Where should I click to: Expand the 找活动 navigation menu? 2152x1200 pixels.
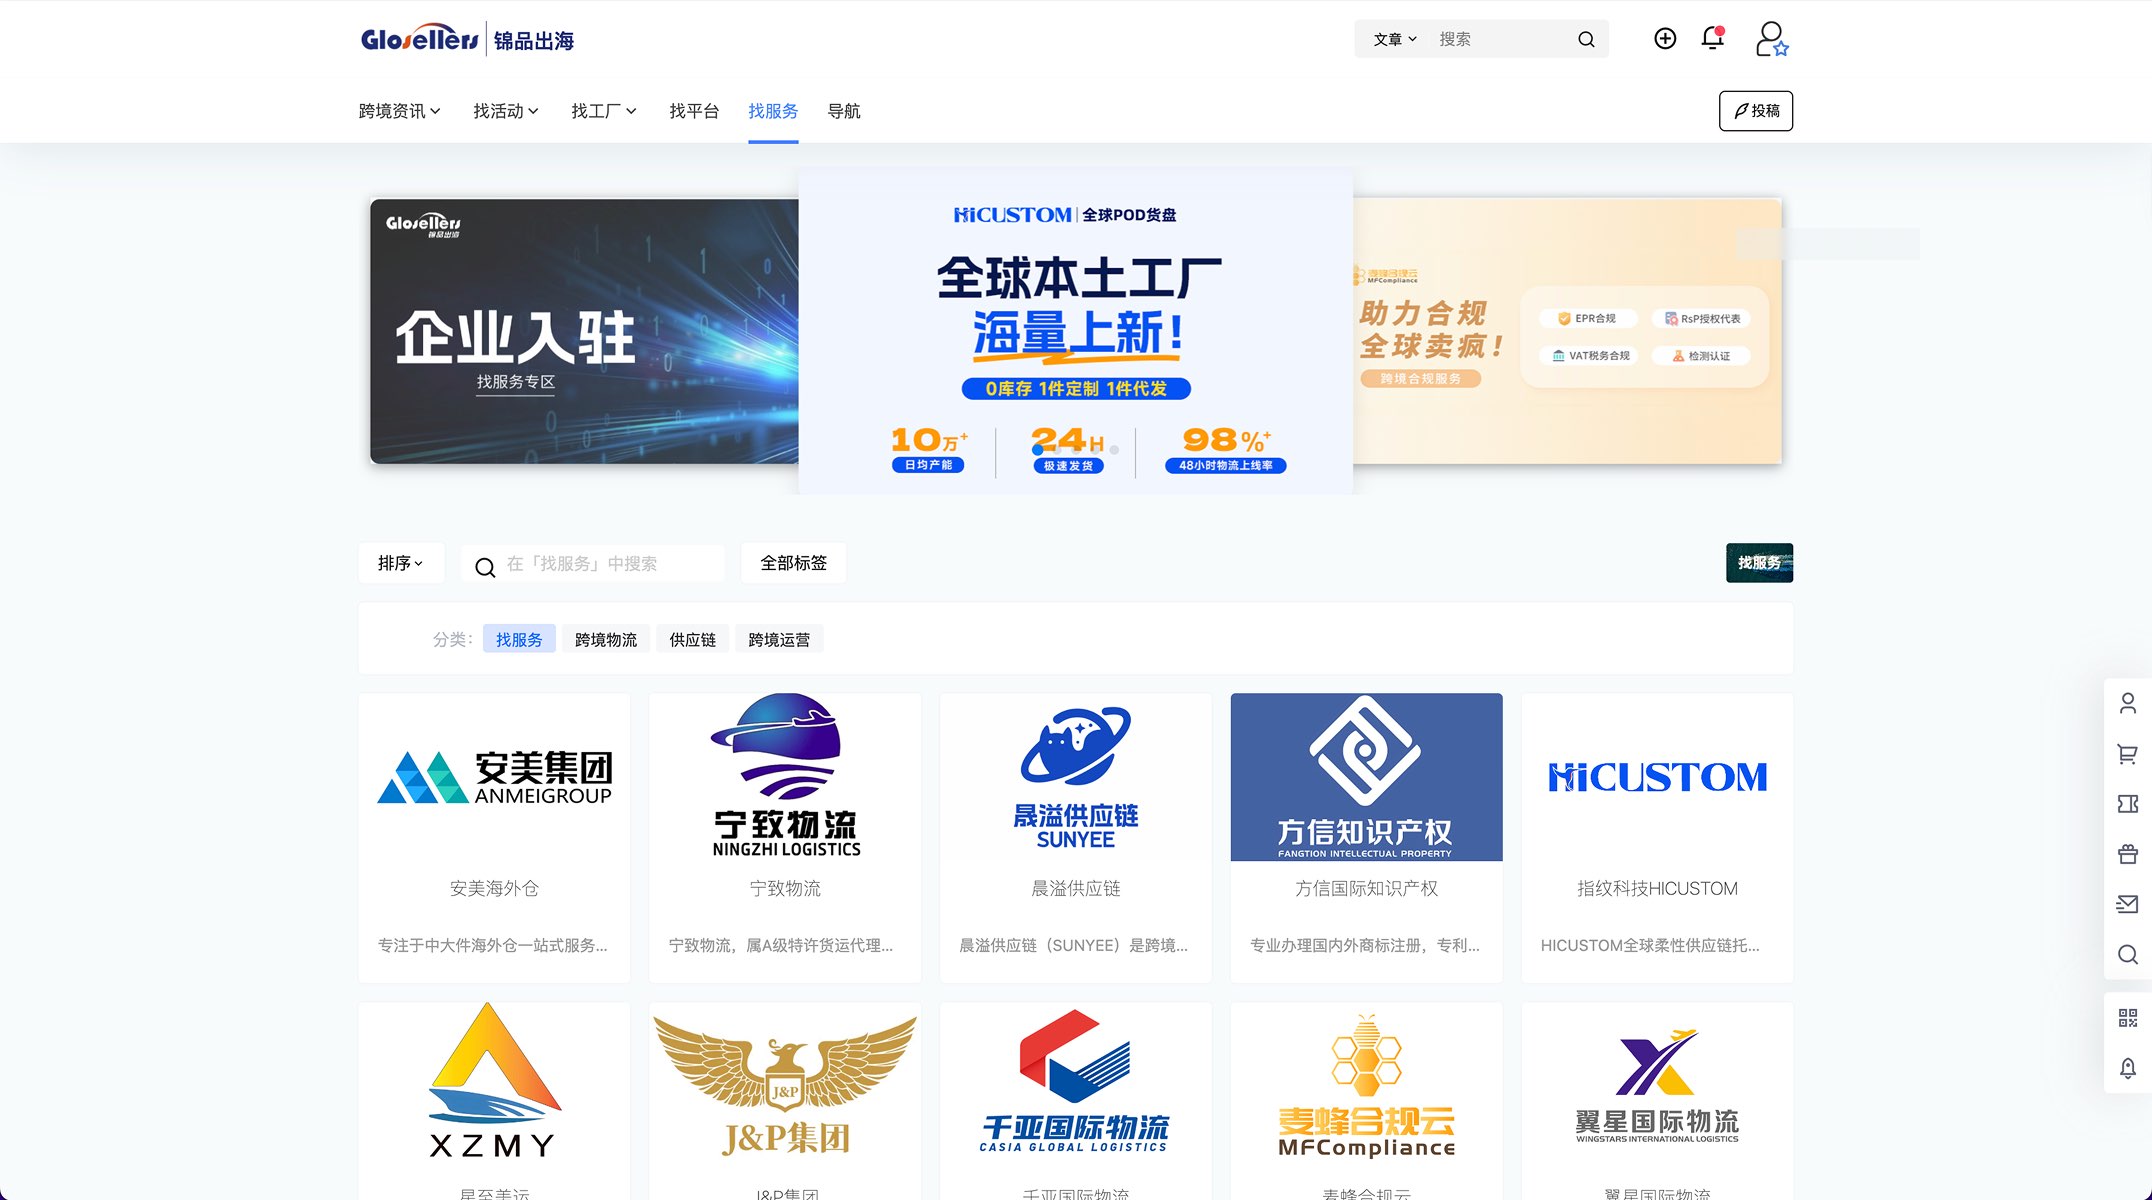pyautogui.click(x=506, y=111)
